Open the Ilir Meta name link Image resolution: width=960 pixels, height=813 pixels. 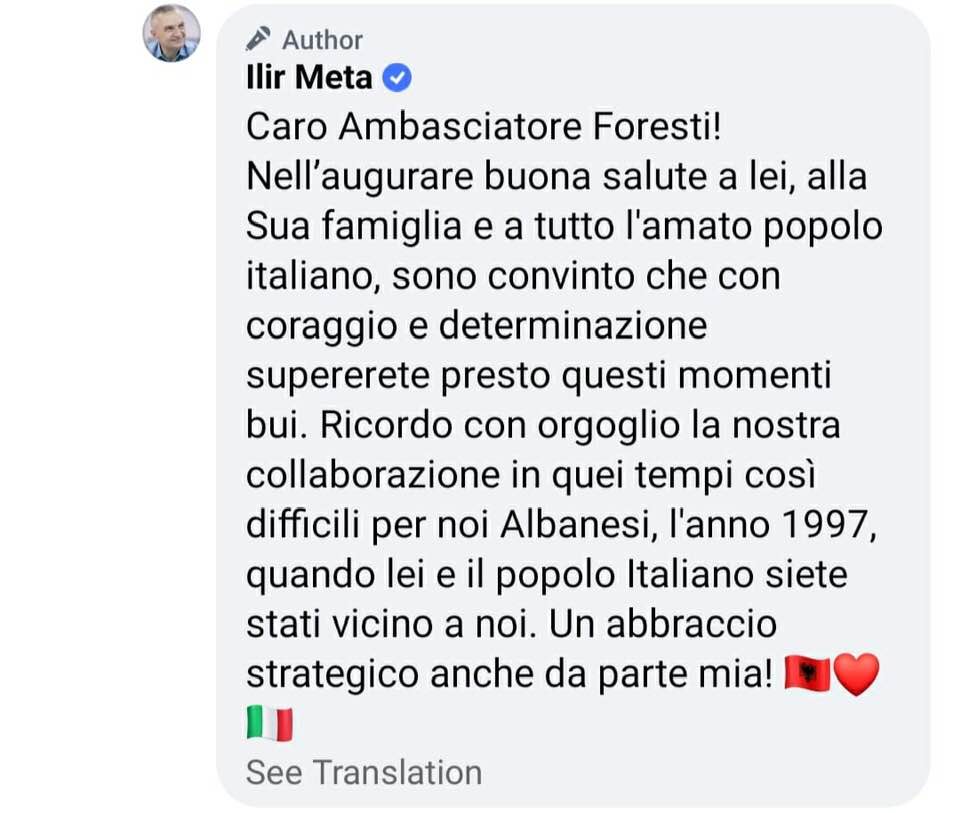(x=309, y=78)
